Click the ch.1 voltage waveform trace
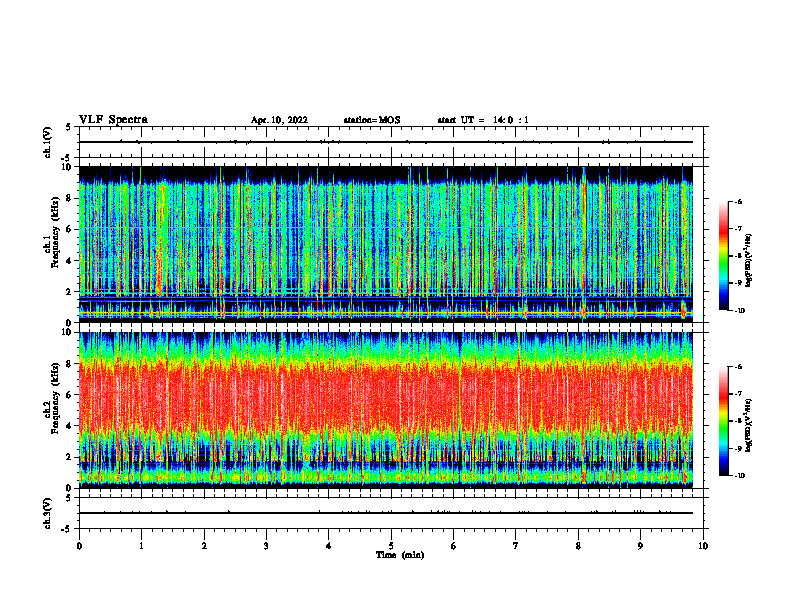This screenshot has width=792, height=612. click(x=385, y=142)
